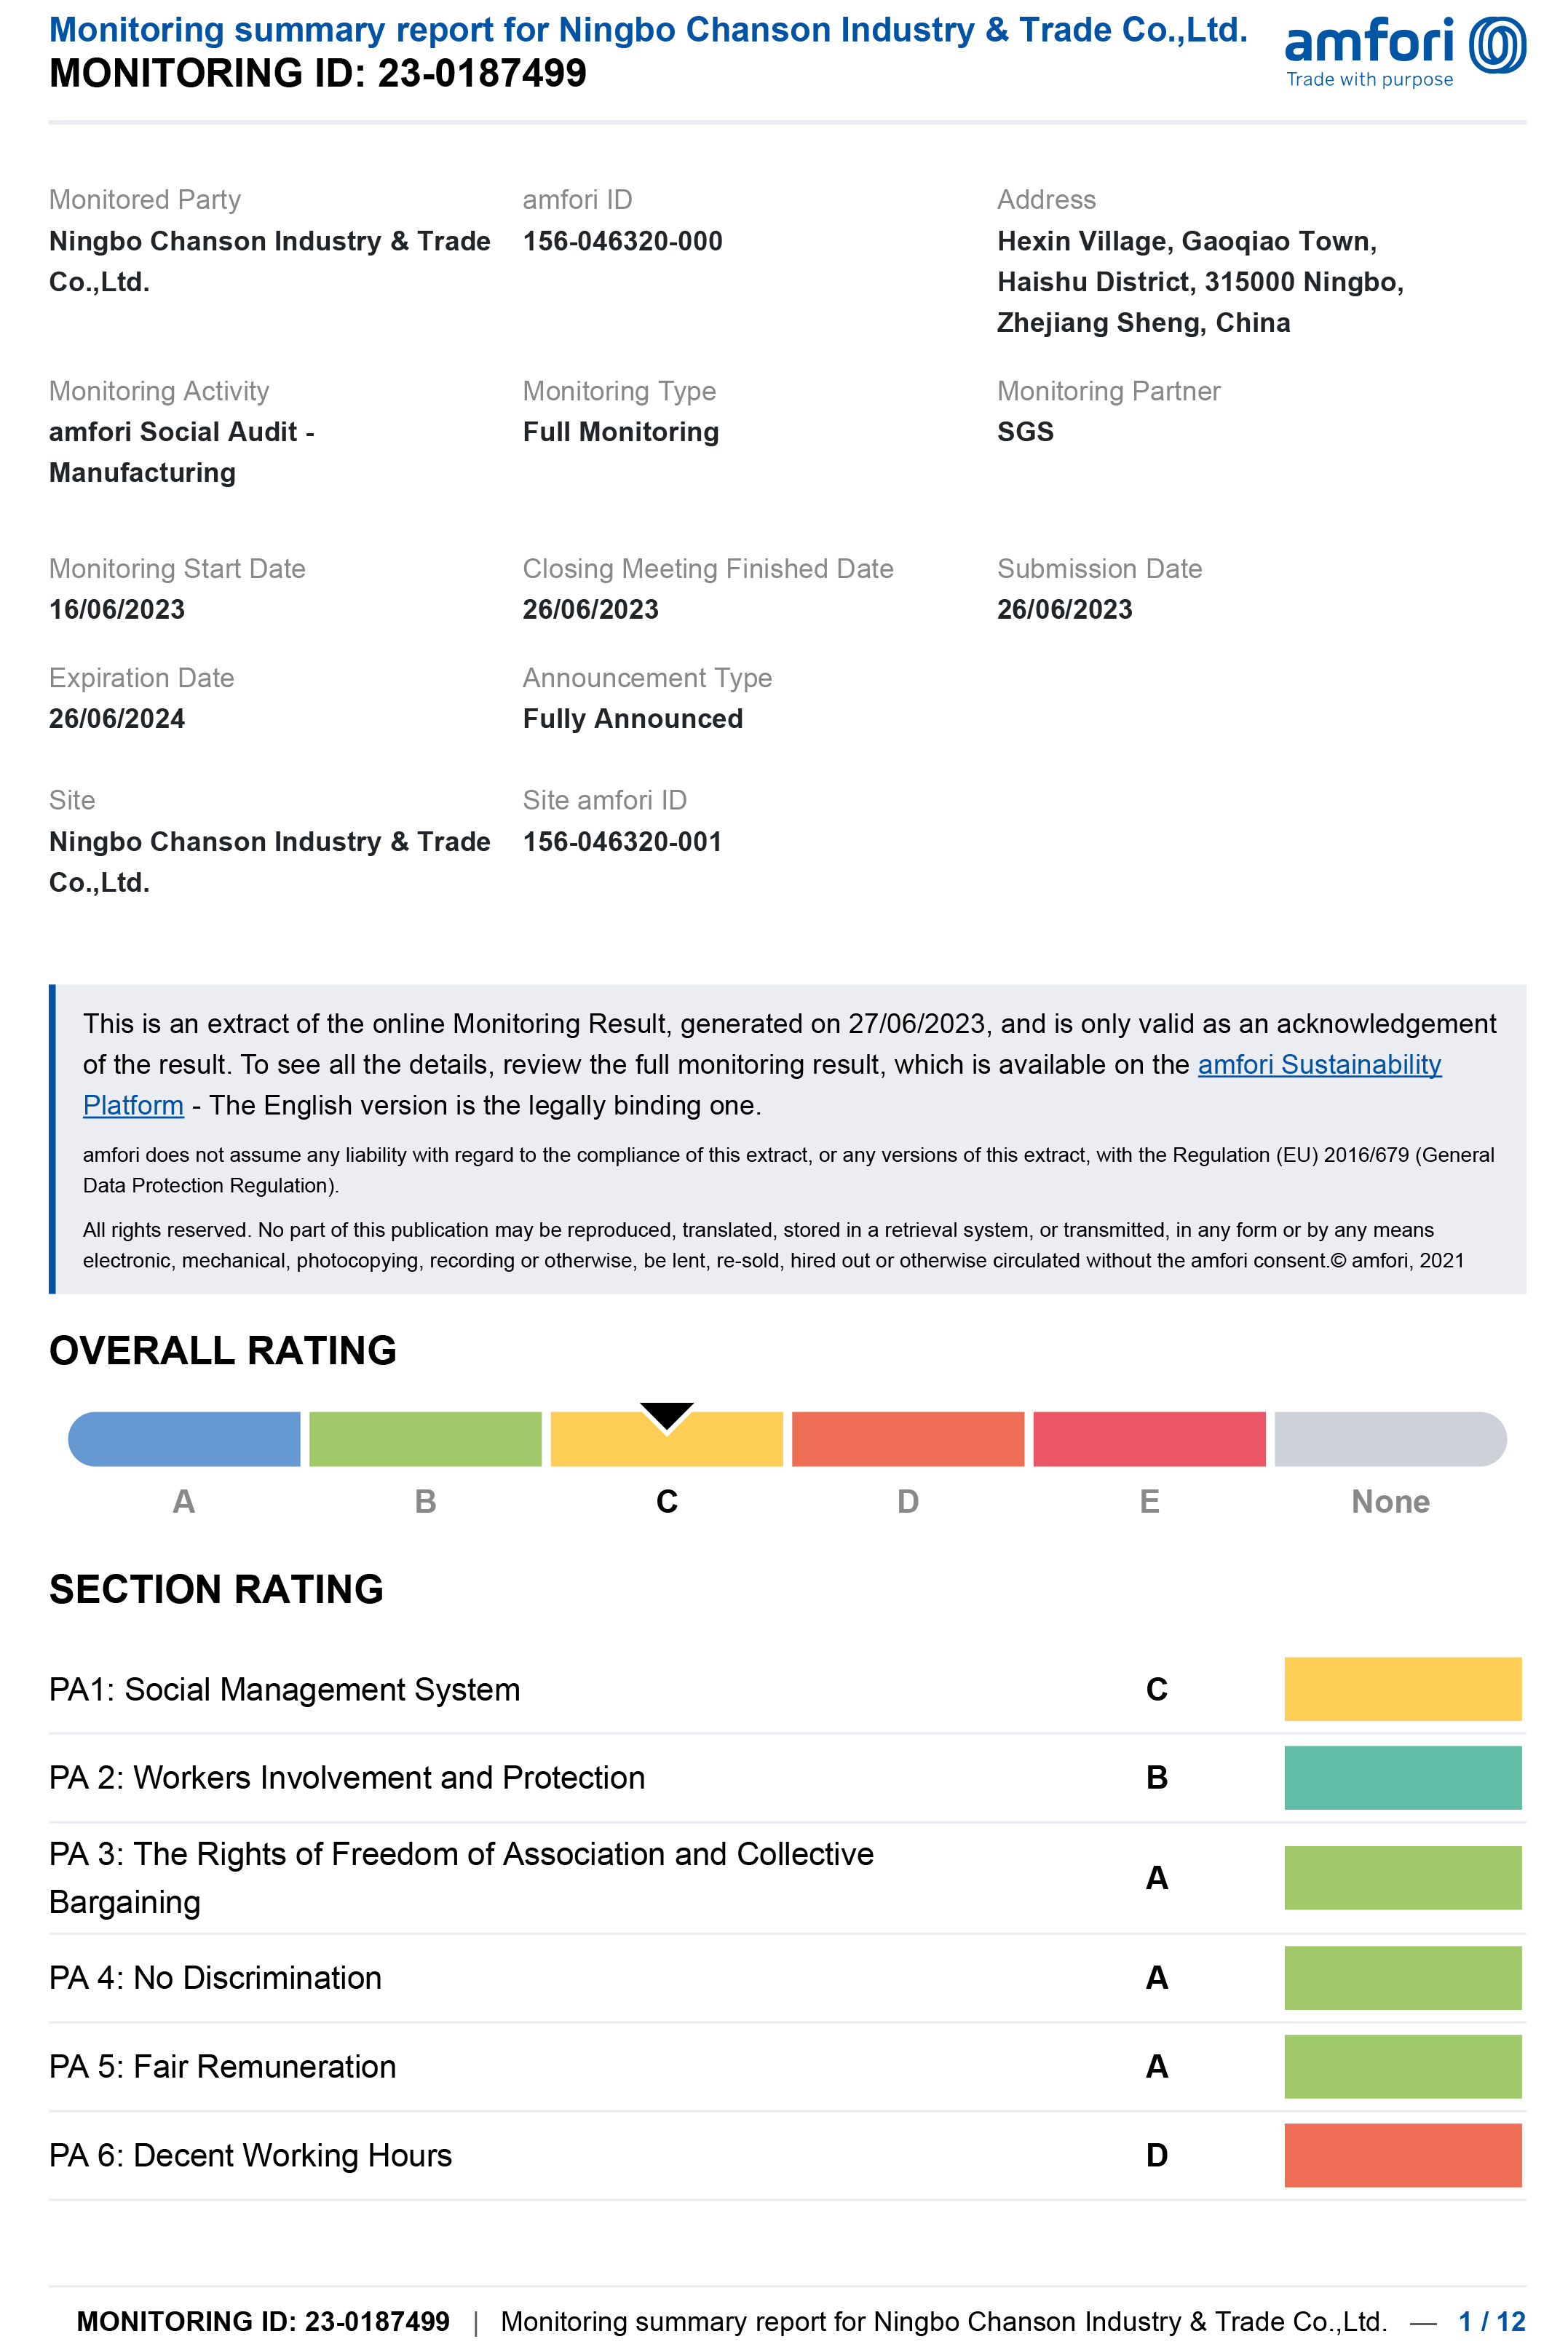This screenshot has width=1568, height=2347.
Task: Open the amfori Sustainability Platform link
Action: [1318, 1064]
